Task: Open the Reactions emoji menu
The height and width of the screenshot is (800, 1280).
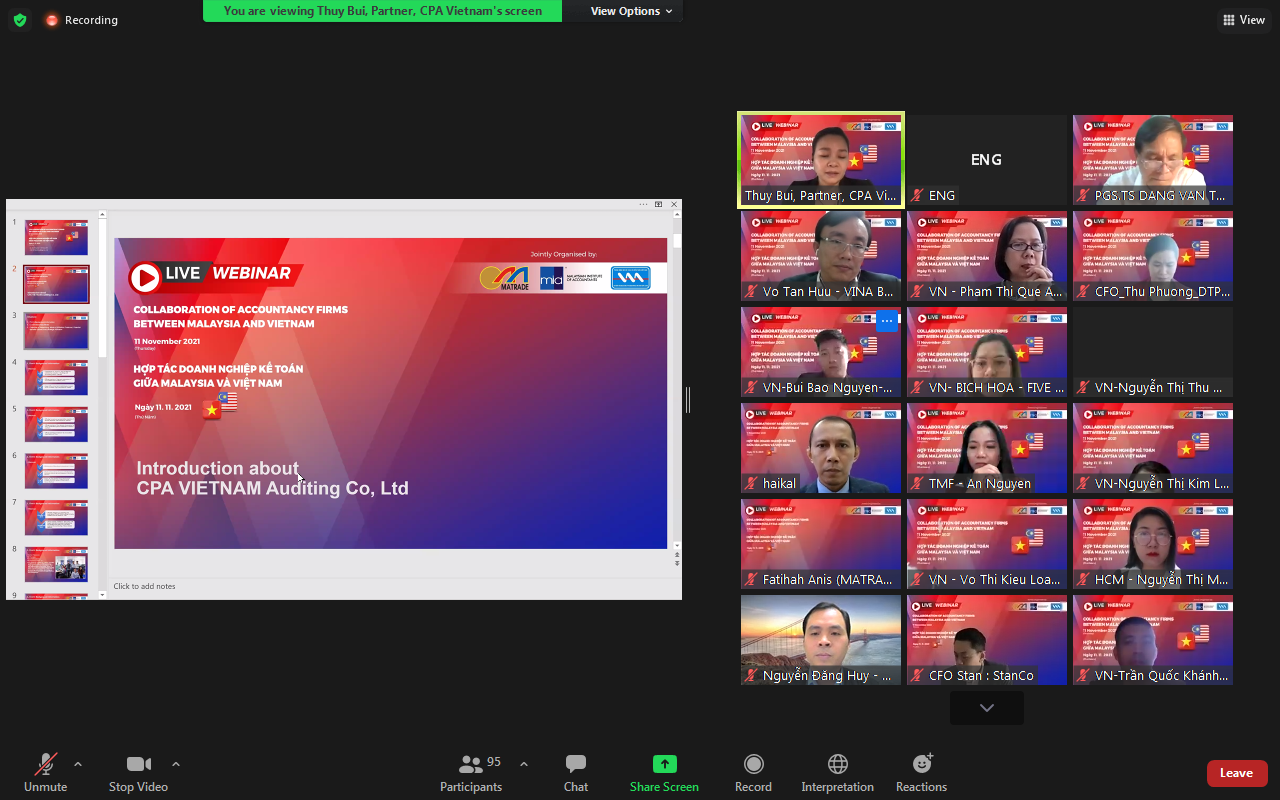Action: (x=921, y=773)
